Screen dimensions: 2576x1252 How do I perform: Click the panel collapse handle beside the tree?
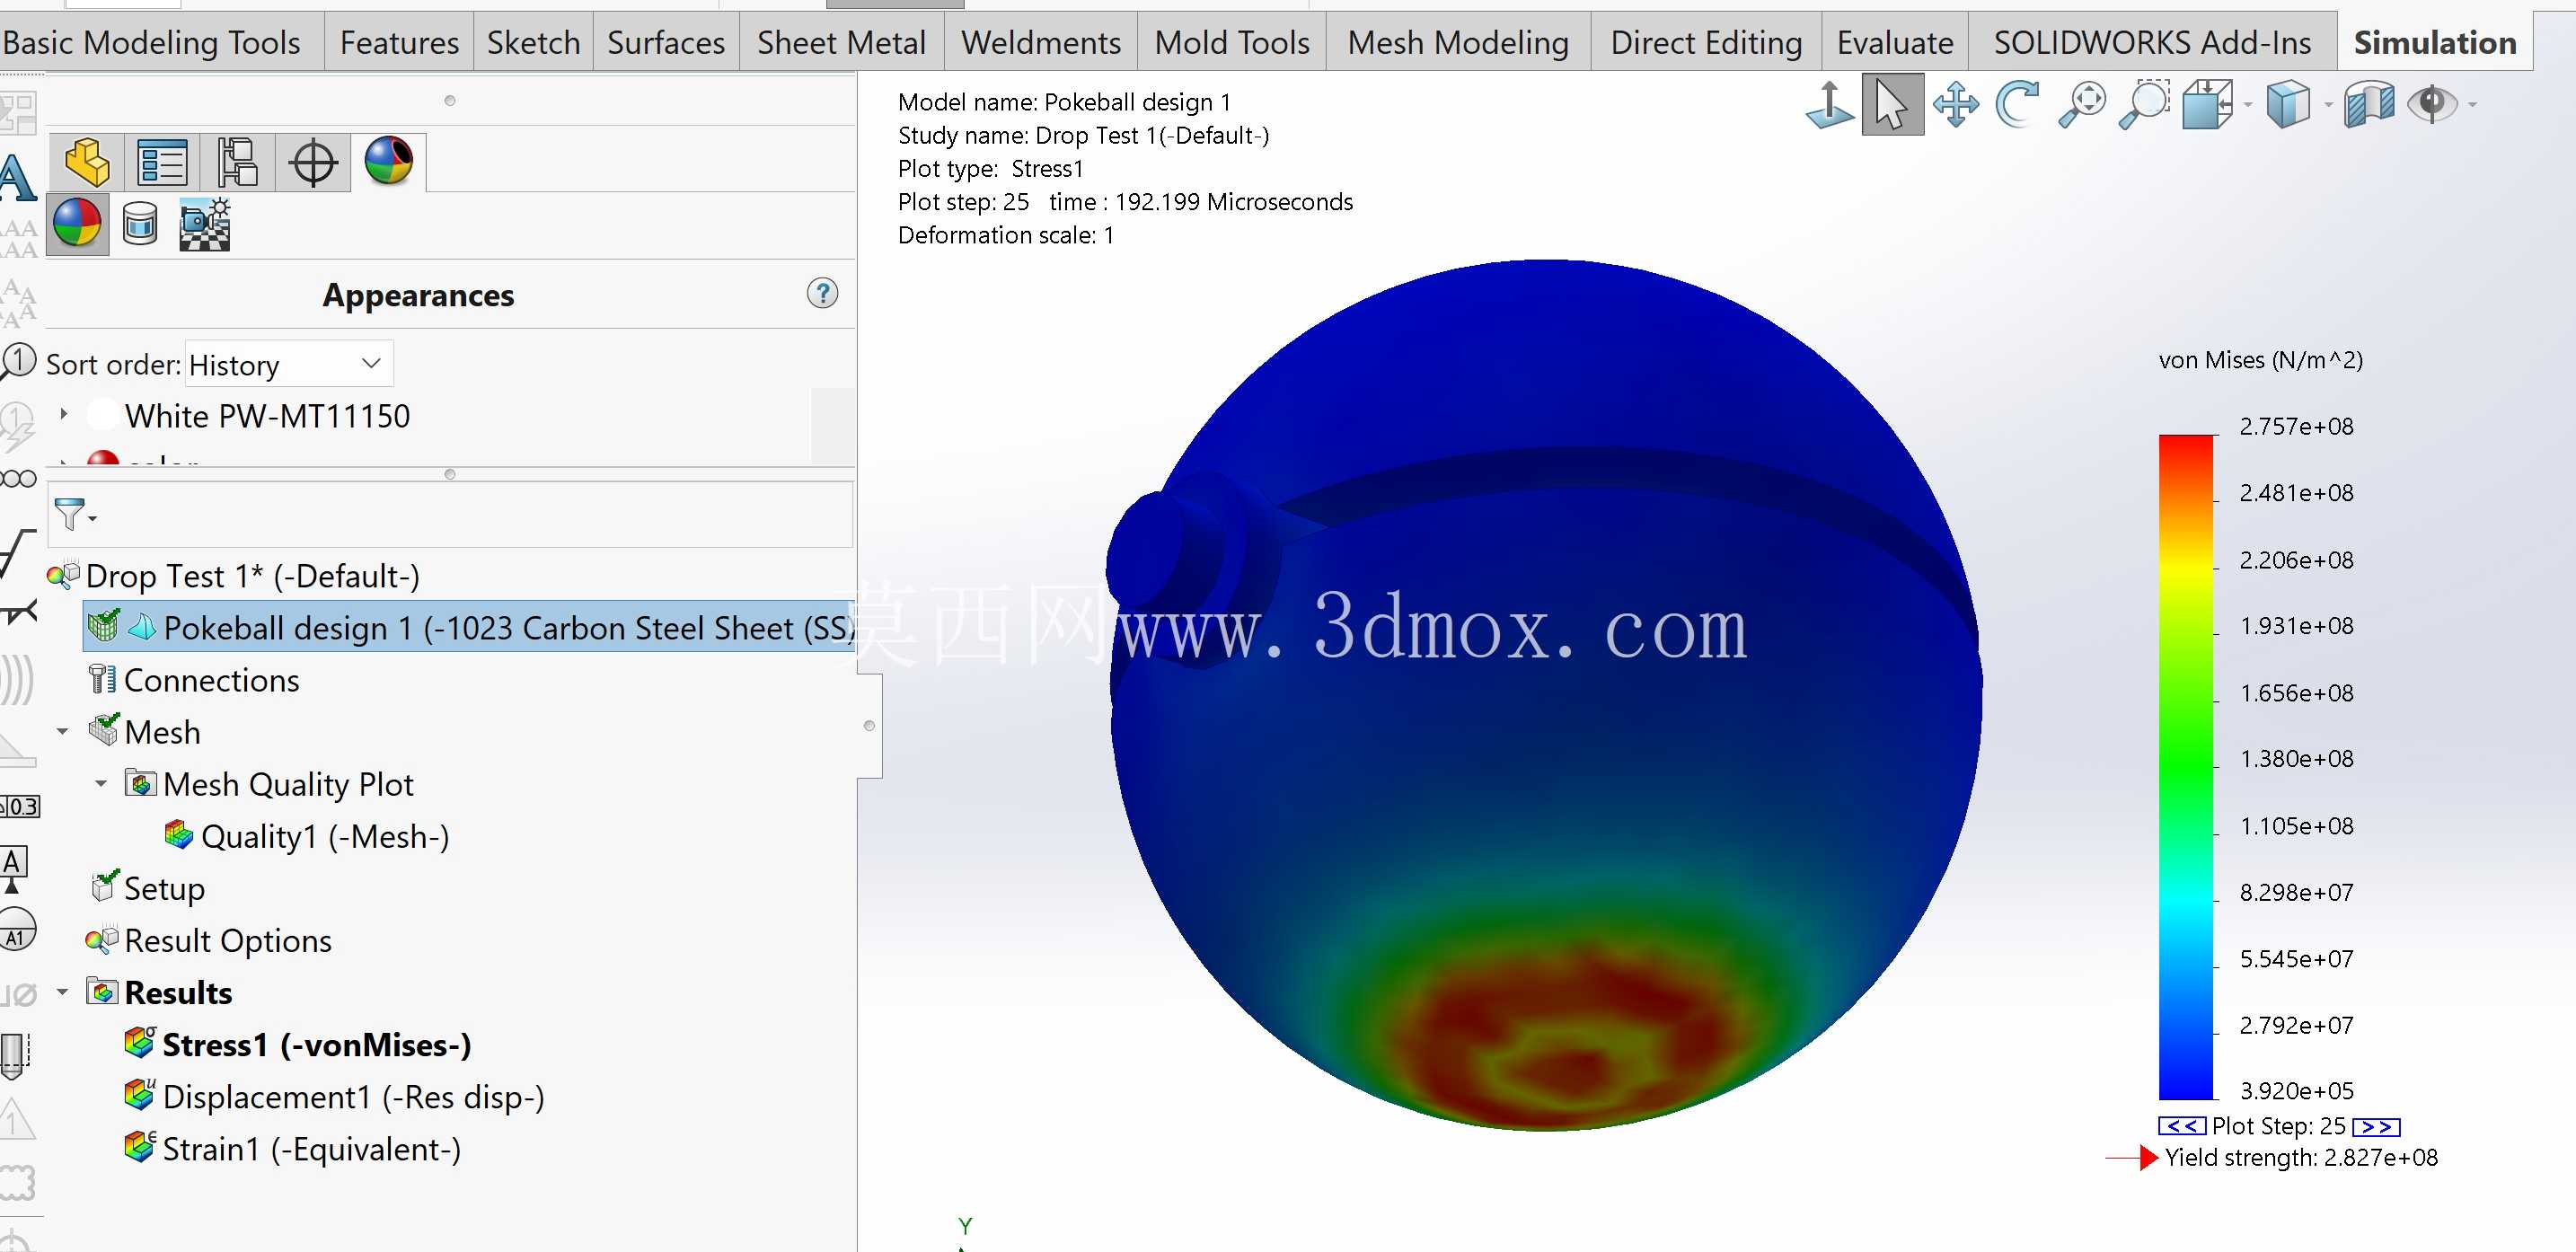click(x=869, y=725)
